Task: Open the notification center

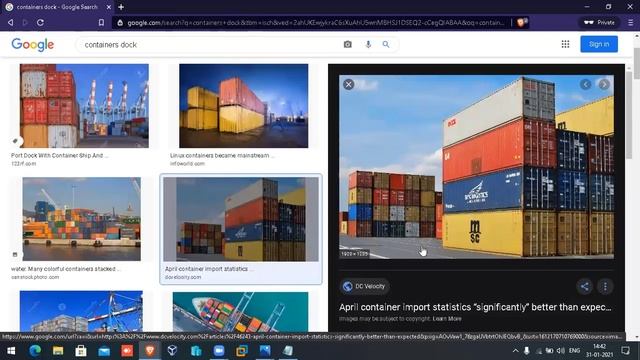Action: point(625,351)
